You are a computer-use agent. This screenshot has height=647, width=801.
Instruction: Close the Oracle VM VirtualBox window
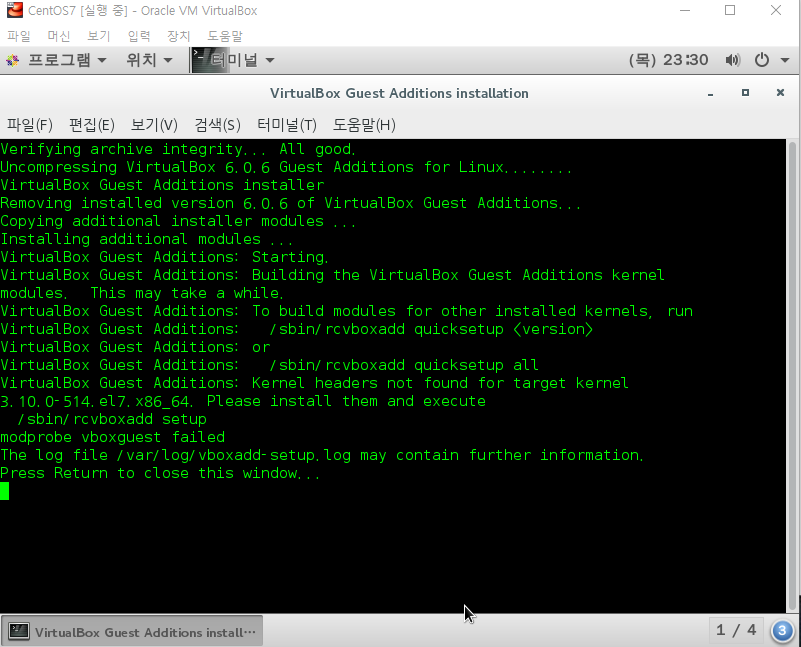click(775, 10)
